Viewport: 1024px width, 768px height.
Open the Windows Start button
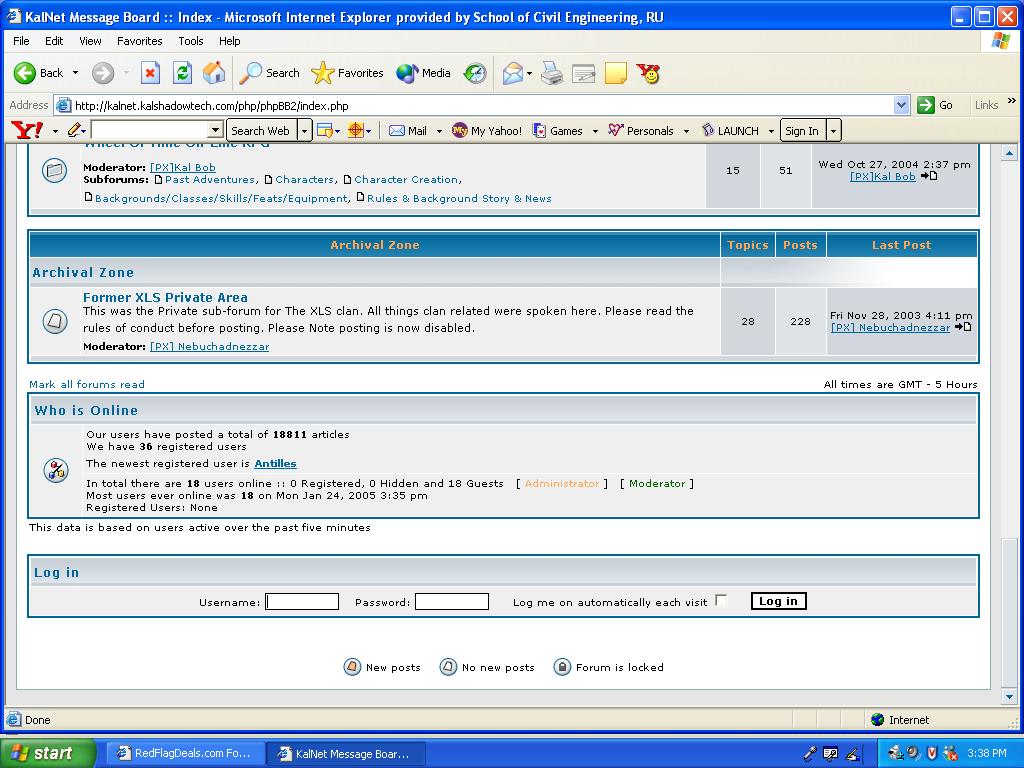click(x=47, y=754)
